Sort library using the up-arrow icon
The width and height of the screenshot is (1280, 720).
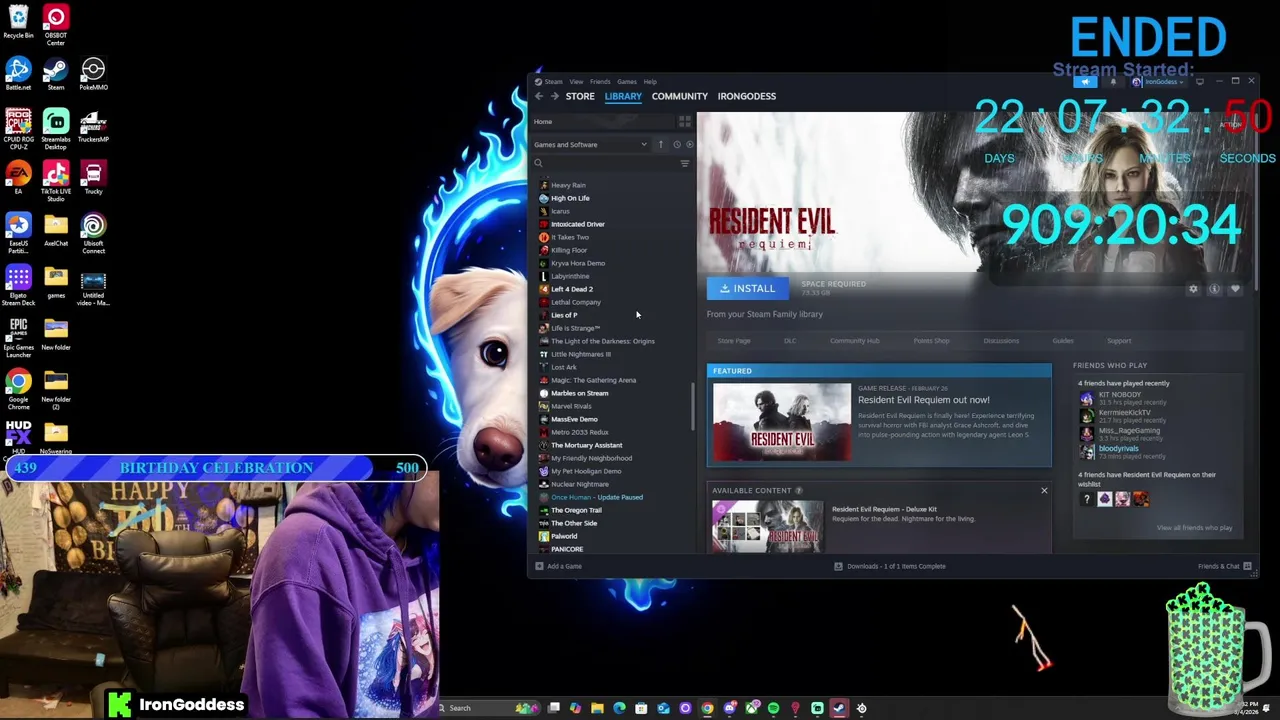point(660,144)
